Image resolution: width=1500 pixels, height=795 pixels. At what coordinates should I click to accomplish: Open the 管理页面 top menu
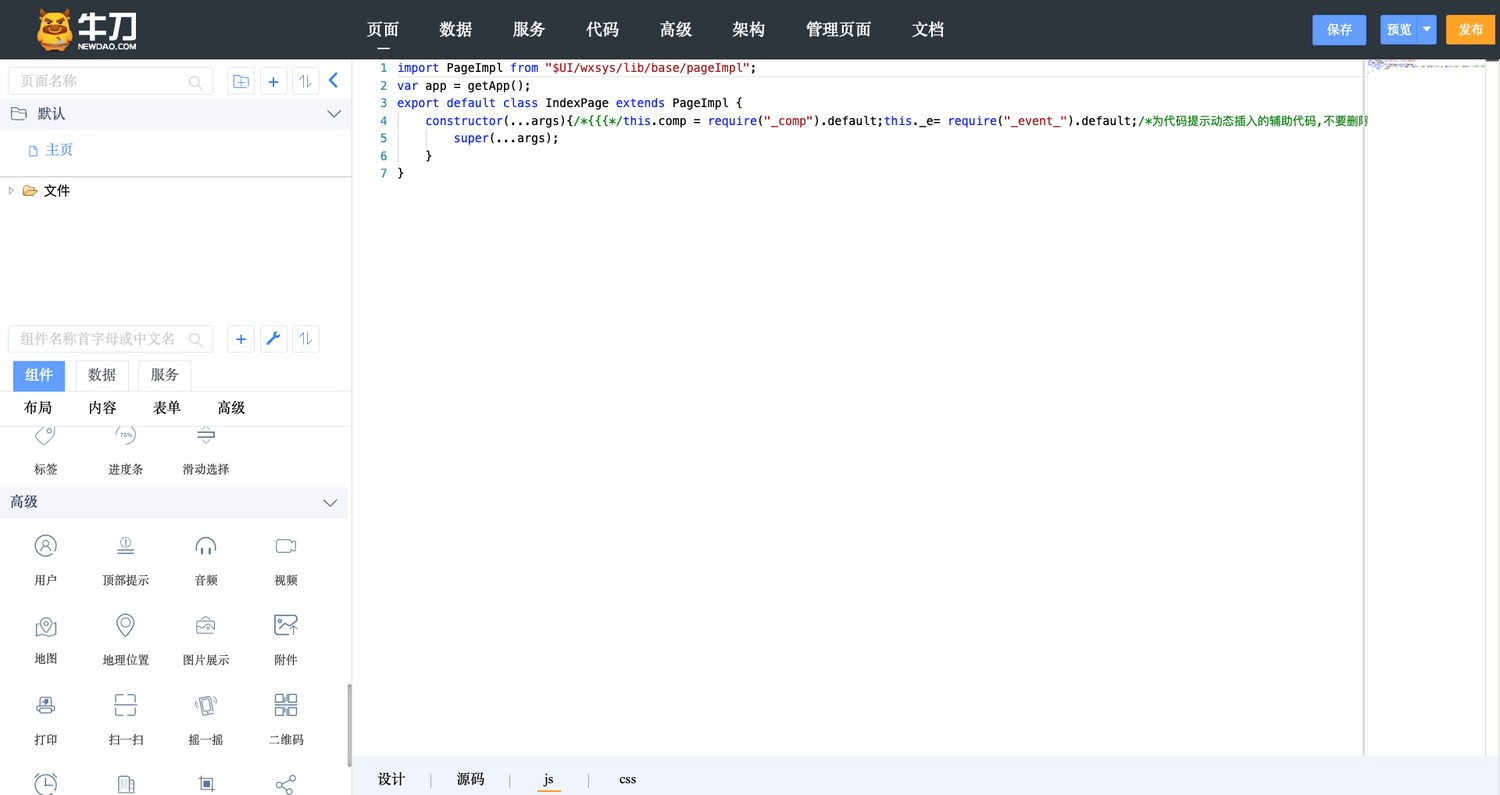coord(839,30)
